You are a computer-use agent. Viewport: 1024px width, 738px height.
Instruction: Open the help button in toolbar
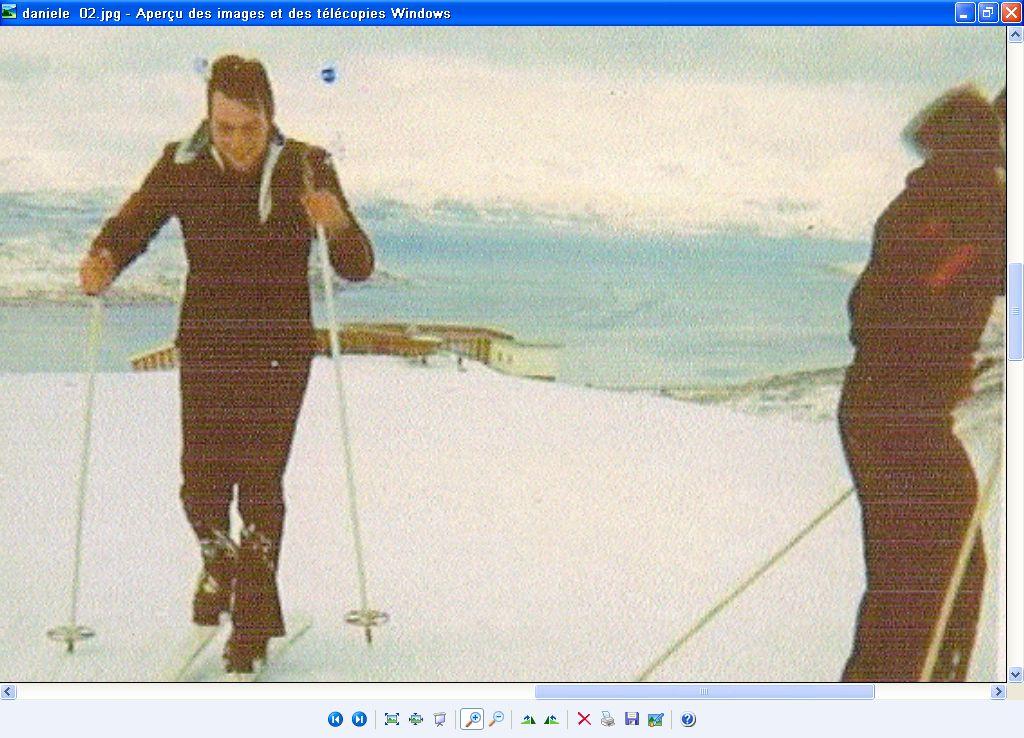688,719
